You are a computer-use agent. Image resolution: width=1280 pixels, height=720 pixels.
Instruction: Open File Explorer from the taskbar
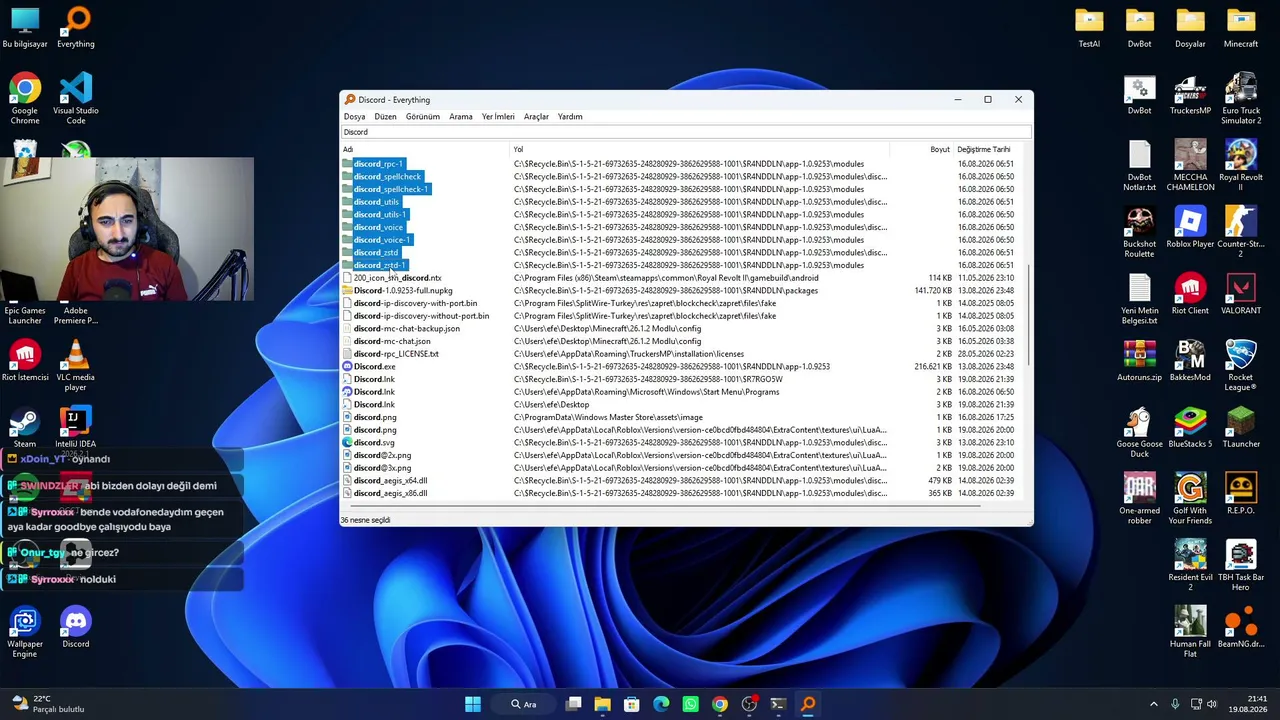(602, 704)
